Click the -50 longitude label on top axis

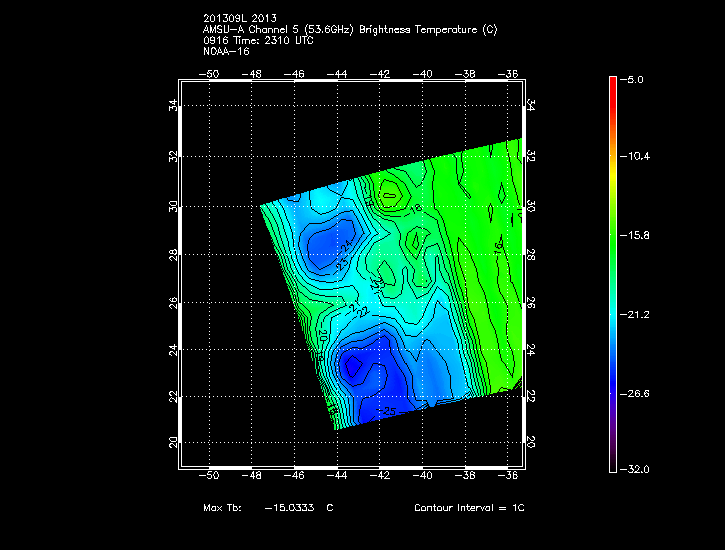click(211, 73)
